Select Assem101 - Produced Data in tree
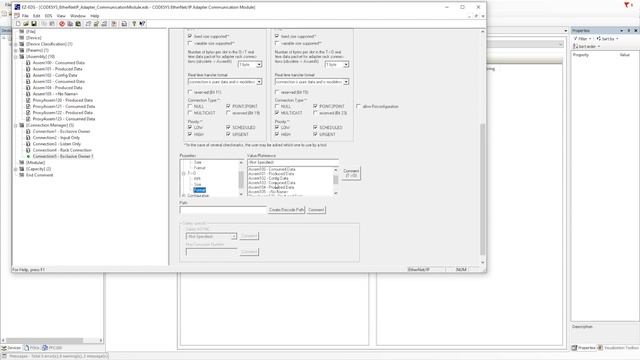 click(x=58, y=69)
